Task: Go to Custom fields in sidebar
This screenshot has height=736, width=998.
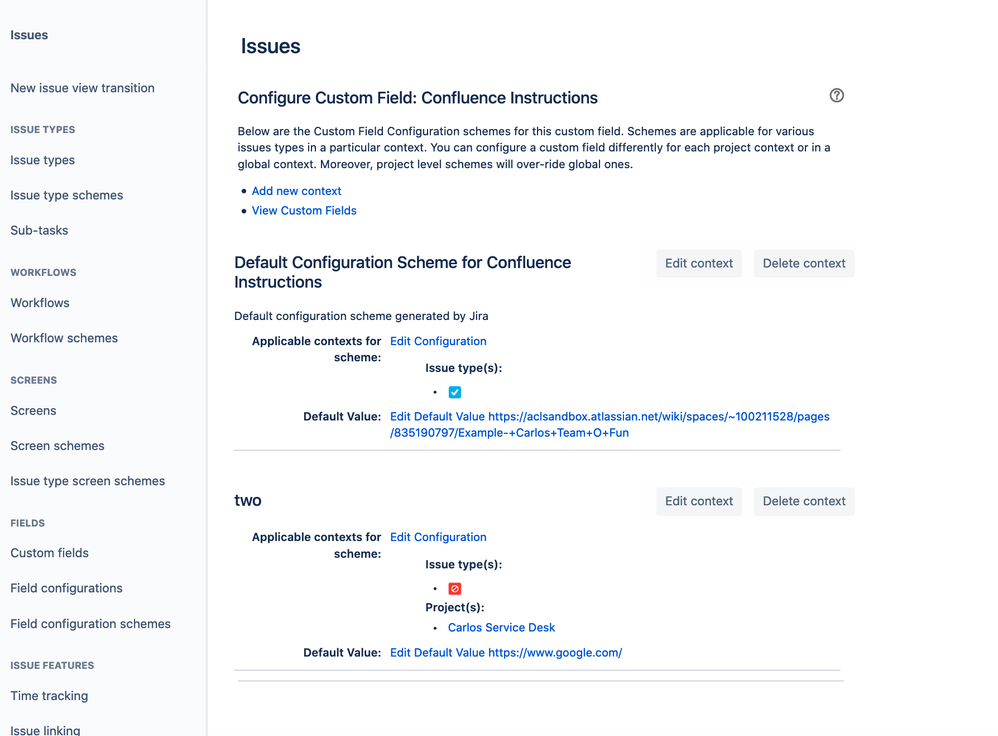Action: (x=50, y=553)
